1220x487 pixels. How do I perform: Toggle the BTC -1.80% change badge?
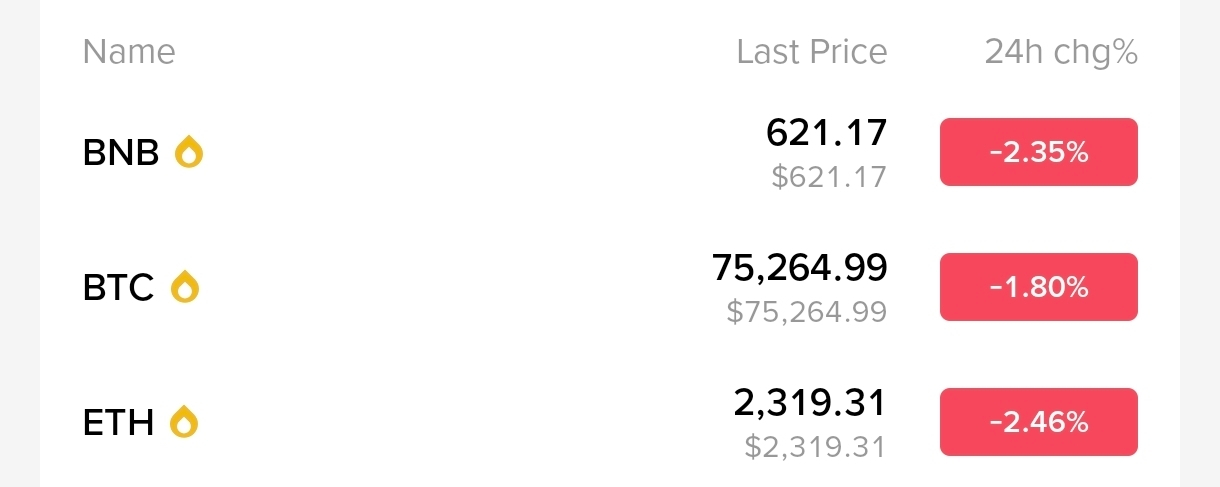(1038, 287)
